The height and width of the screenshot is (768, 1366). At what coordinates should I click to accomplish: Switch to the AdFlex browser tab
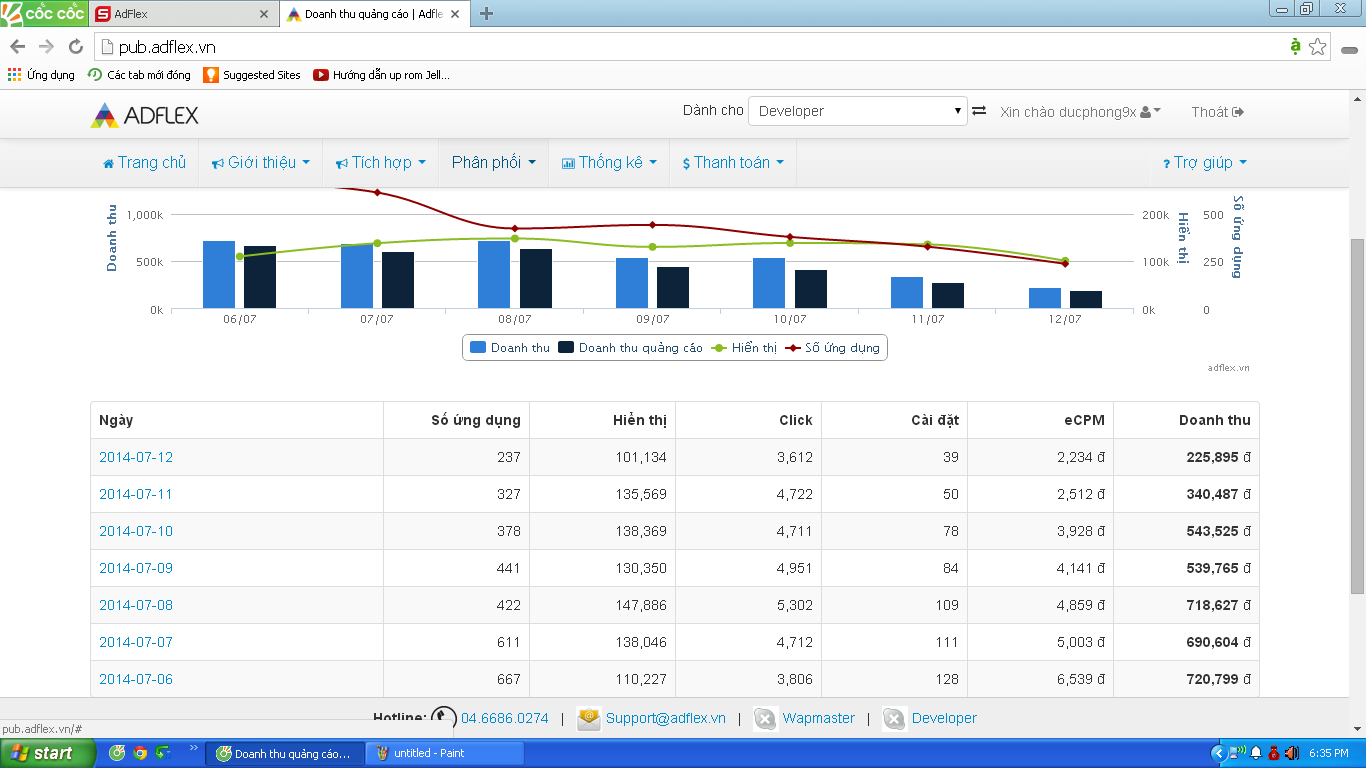pos(180,14)
